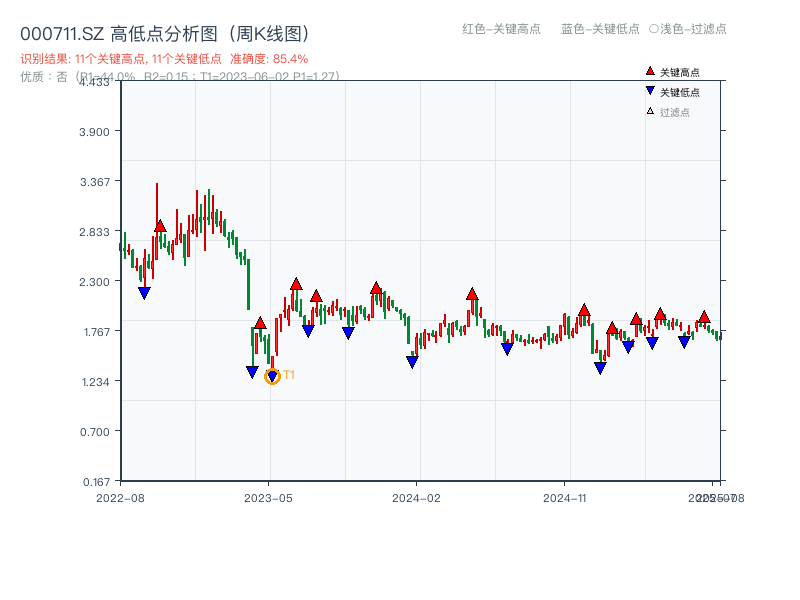Click the 2024-11 x-axis date label
This screenshot has width=800, height=600.
(565, 498)
